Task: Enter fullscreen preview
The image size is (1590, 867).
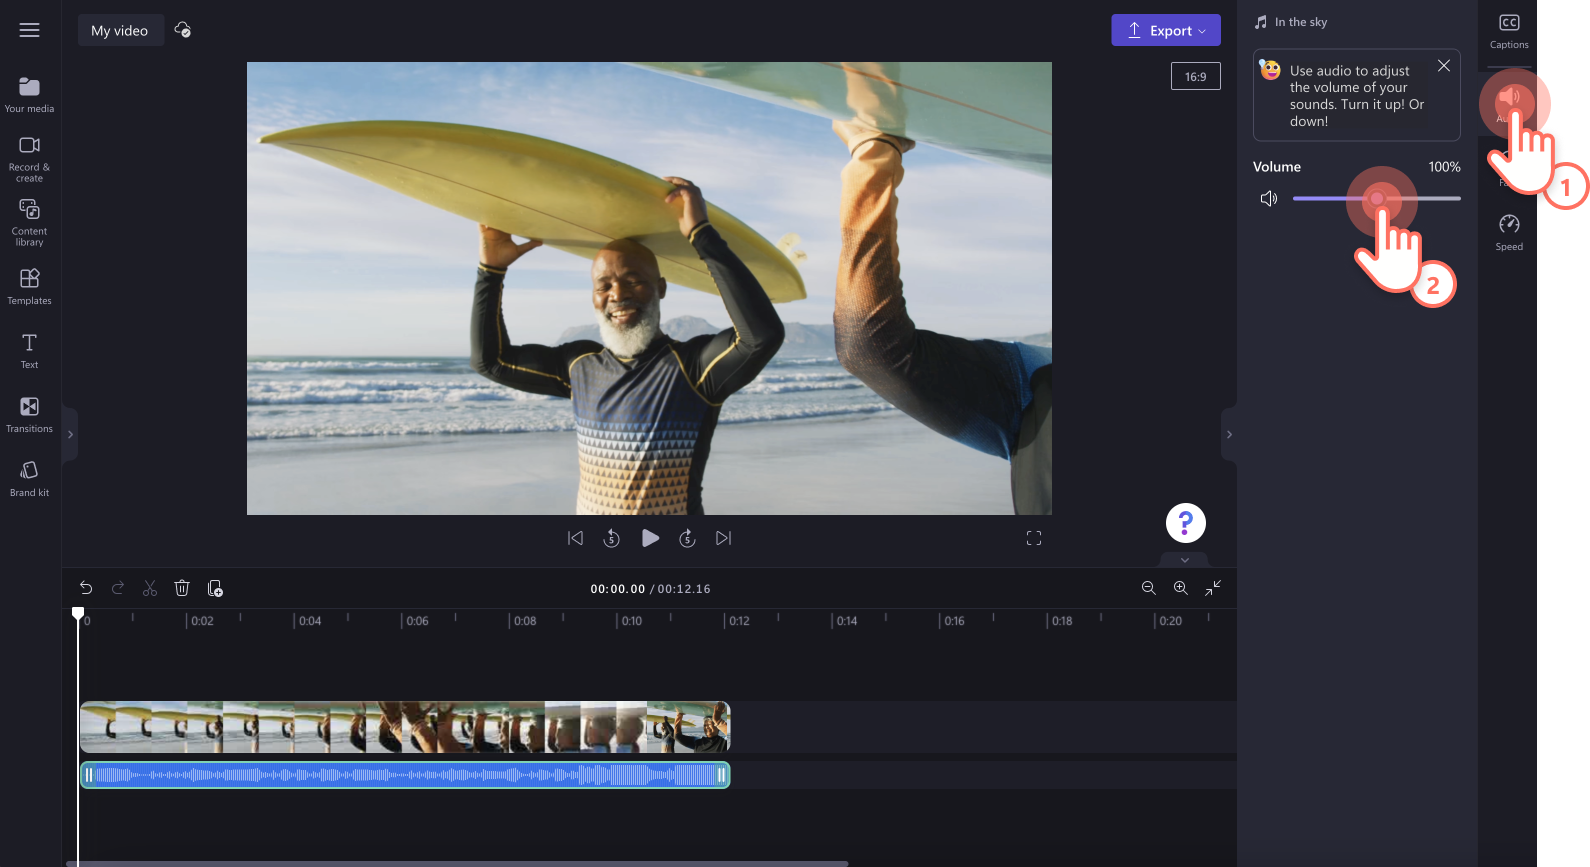Action: tap(1034, 538)
